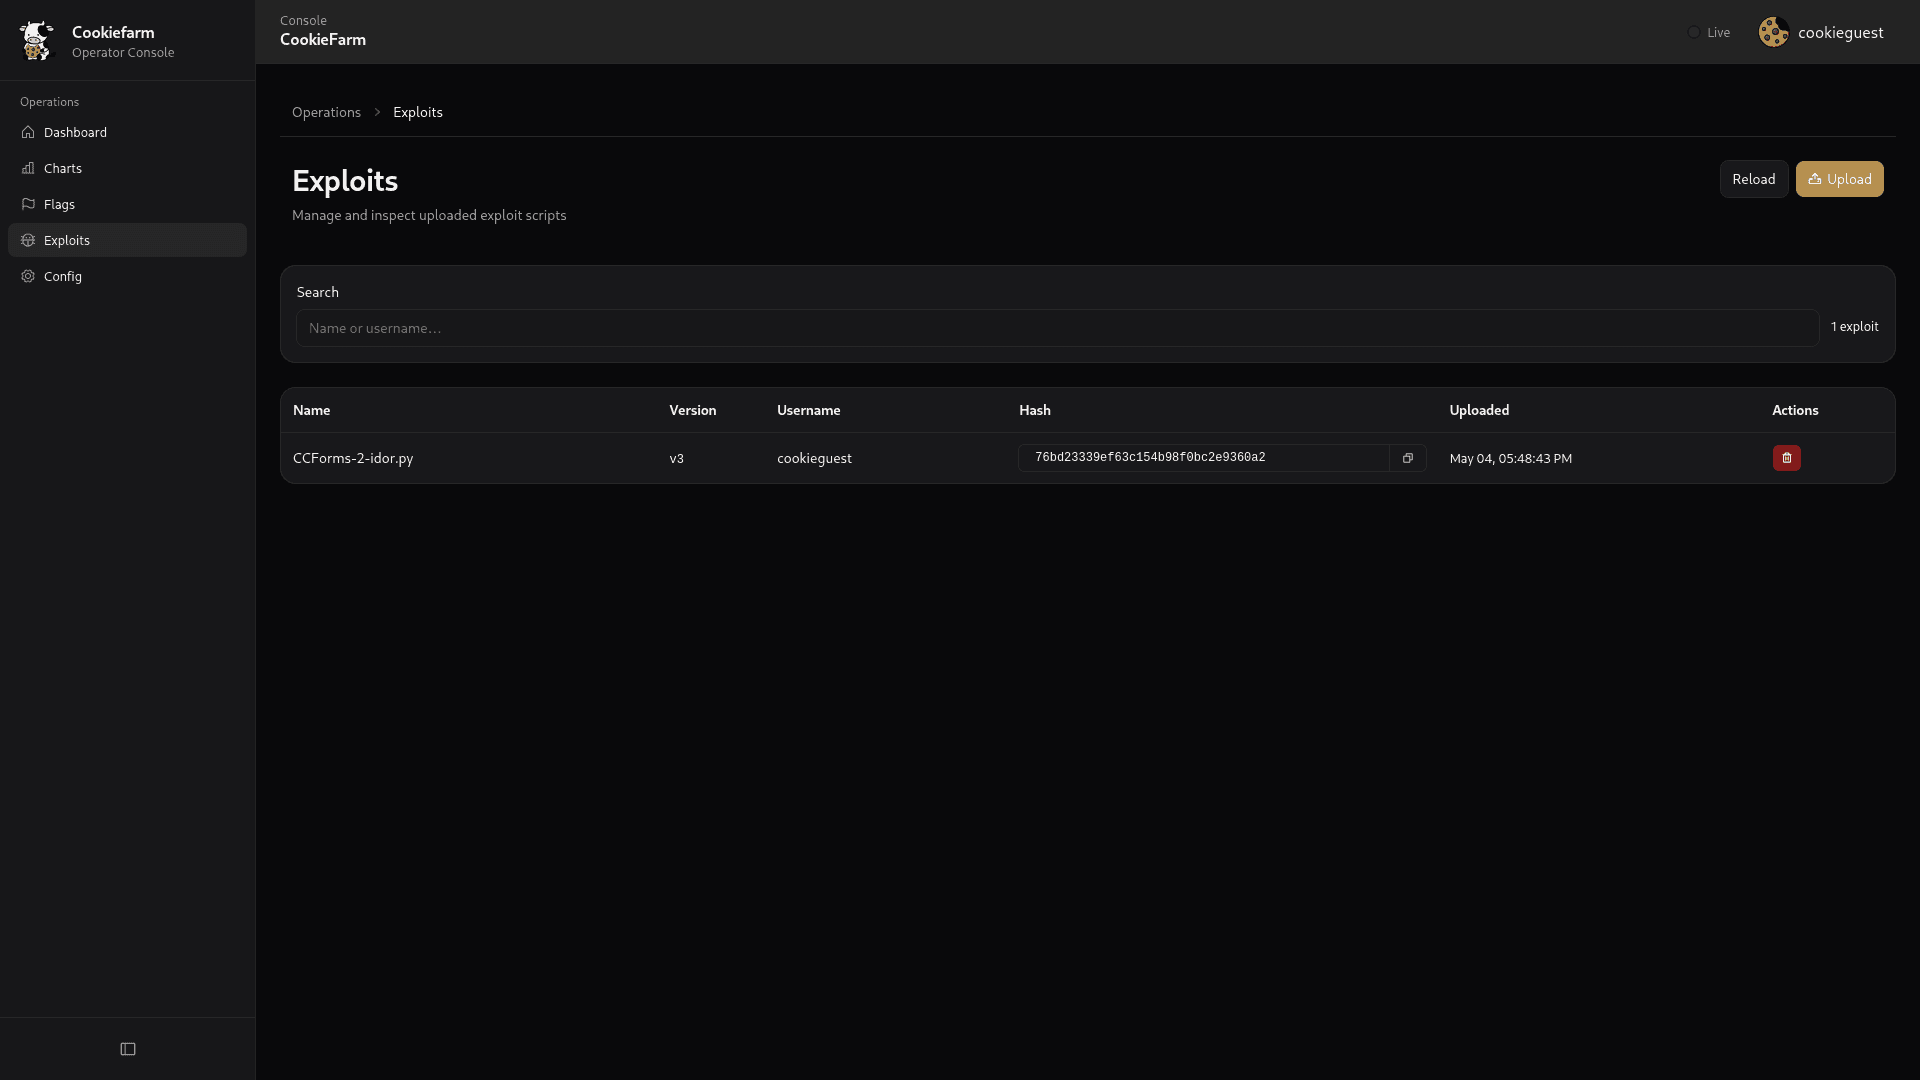Reload the exploits list

click(1754, 179)
